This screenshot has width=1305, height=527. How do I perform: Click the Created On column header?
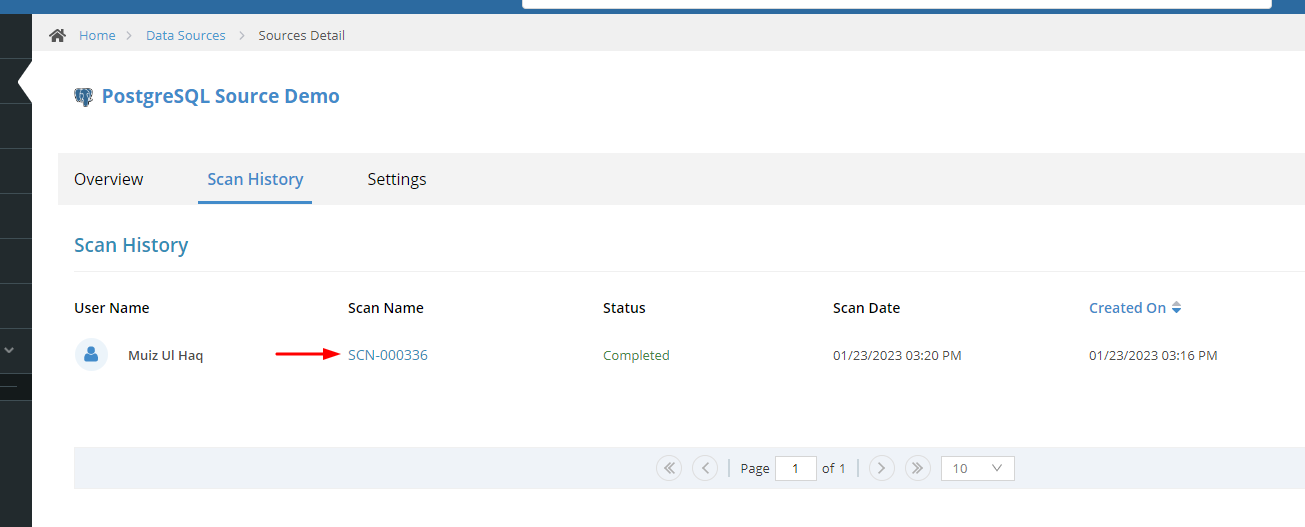(1127, 308)
